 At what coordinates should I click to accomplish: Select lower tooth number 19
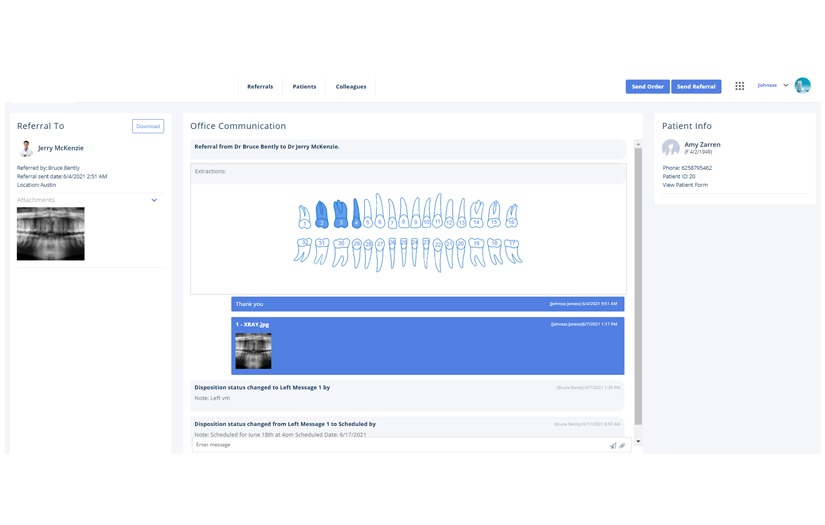click(477, 253)
